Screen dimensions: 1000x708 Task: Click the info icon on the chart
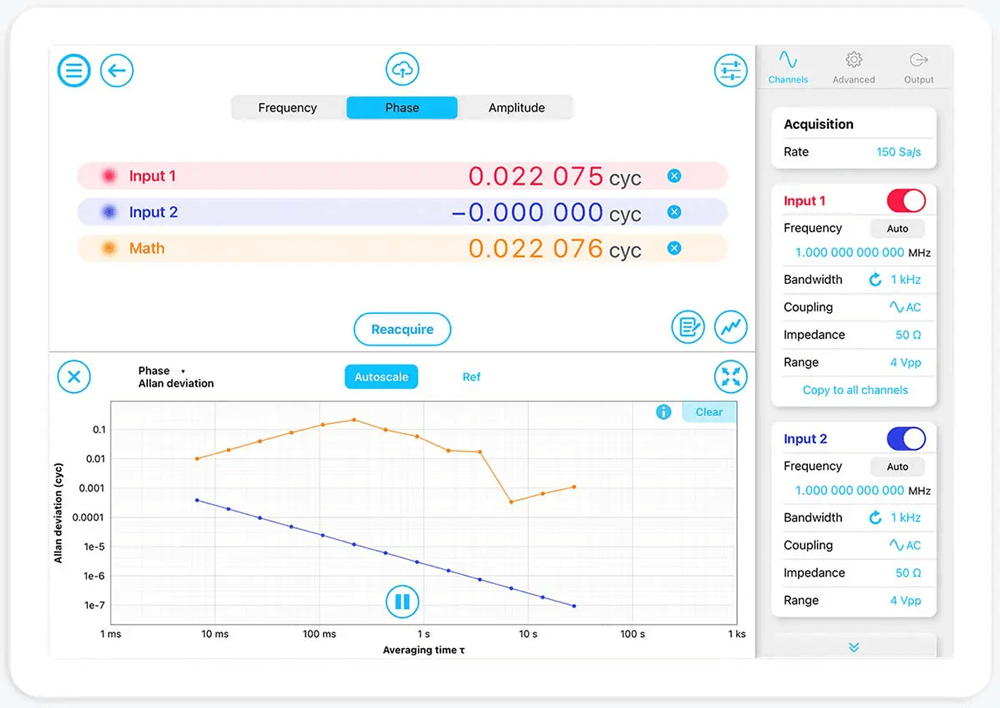[663, 411]
